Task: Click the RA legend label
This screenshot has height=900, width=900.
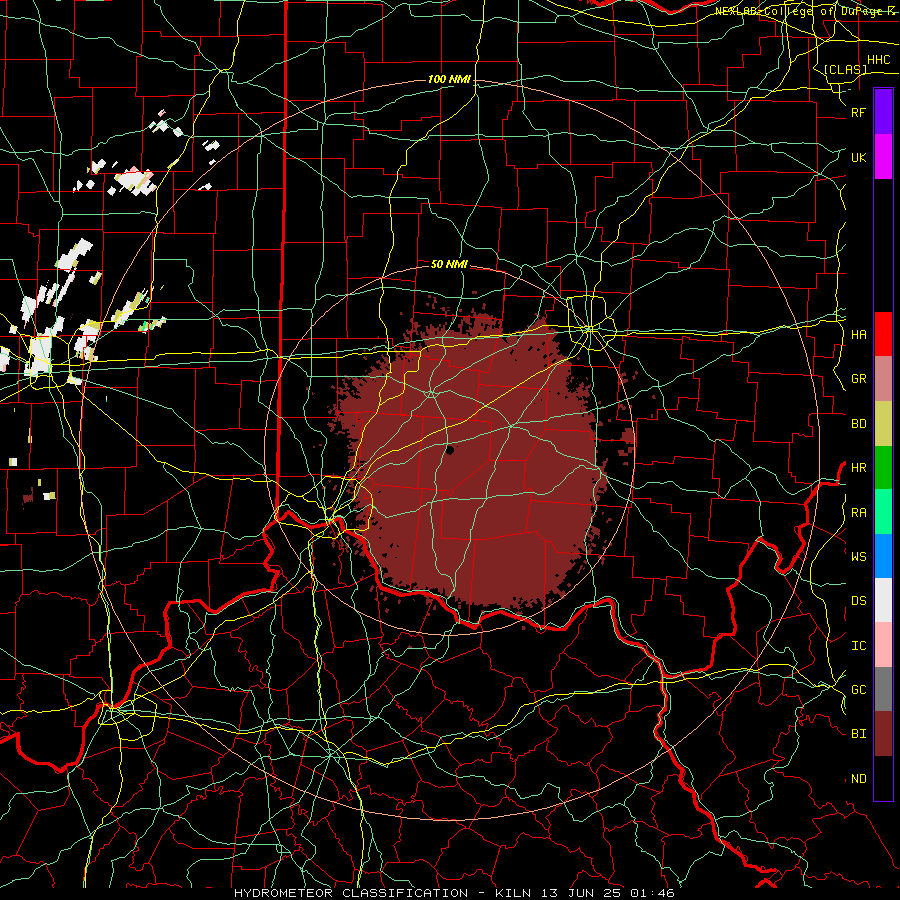Action: coord(858,512)
